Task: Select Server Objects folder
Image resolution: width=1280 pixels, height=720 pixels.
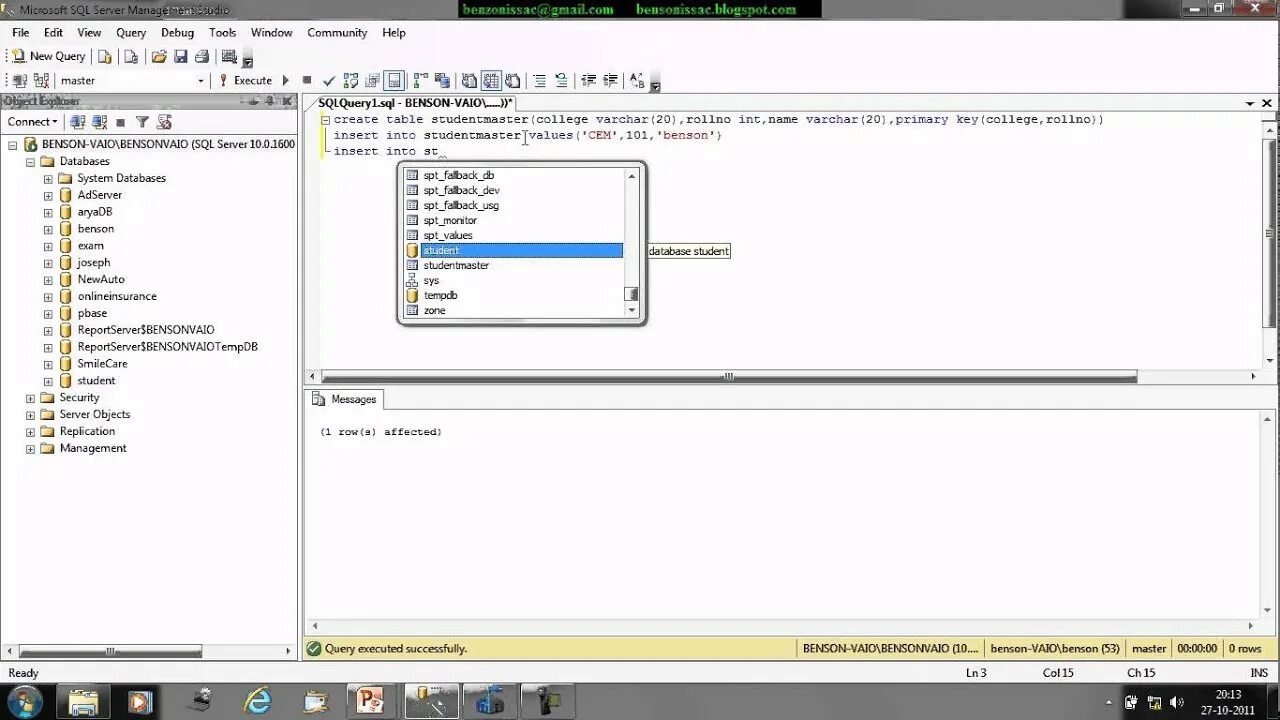Action: click(95, 414)
